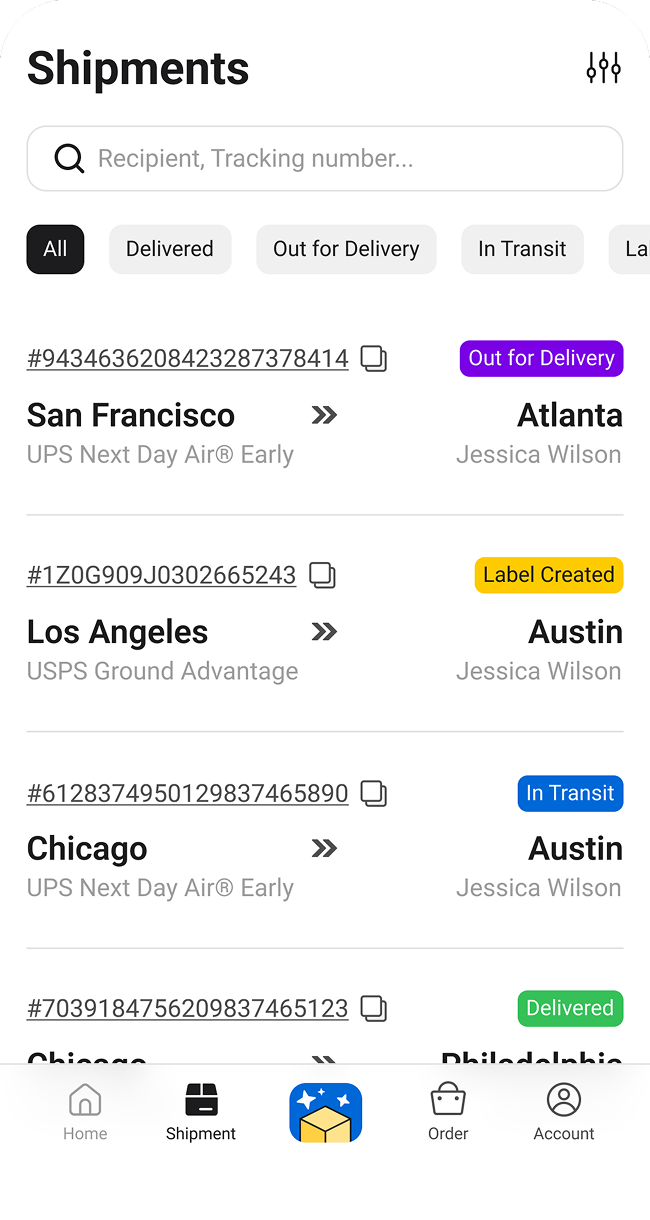Copy tracking number #7039184756209837465123
This screenshot has height=1220, width=650.
(x=374, y=1009)
